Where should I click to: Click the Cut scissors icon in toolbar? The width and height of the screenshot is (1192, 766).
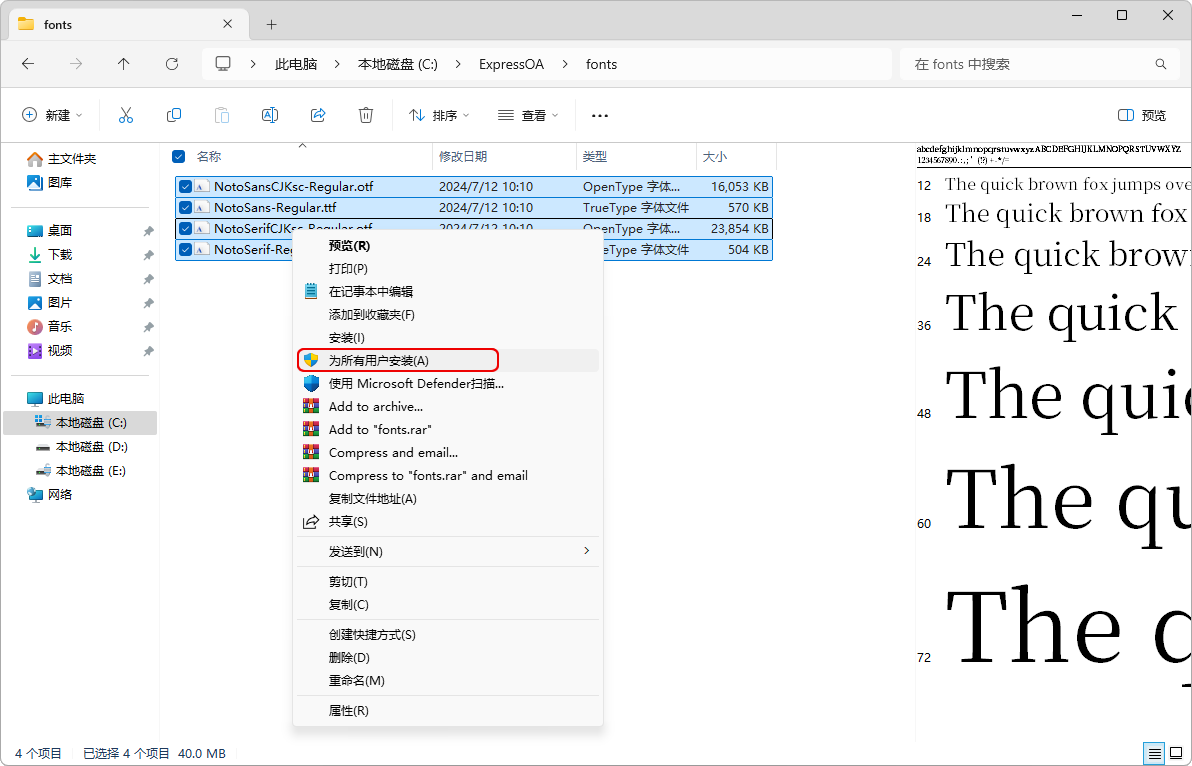point(126,115)
